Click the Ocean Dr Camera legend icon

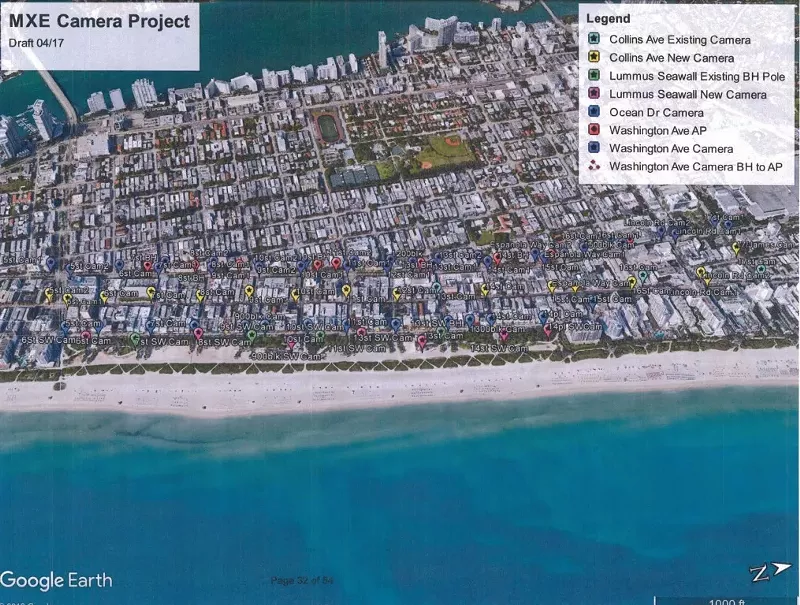click(x=593, y=112)
